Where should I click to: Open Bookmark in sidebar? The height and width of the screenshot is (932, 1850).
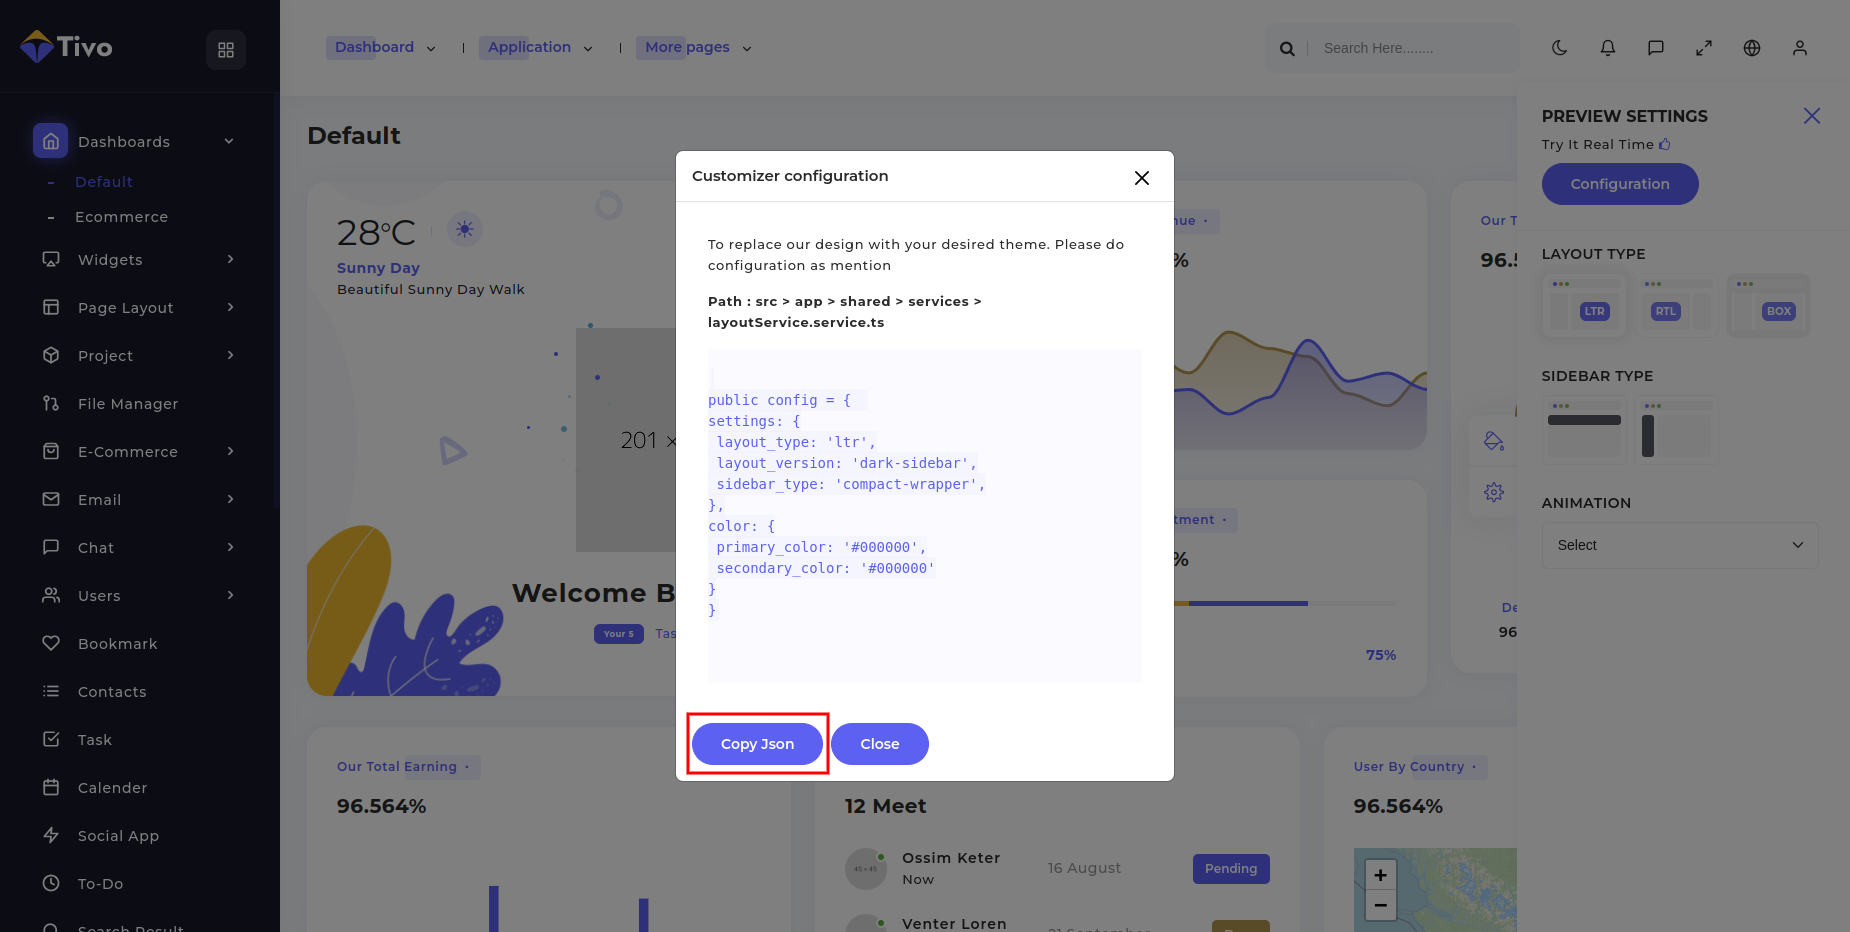[x=117, y=644]
